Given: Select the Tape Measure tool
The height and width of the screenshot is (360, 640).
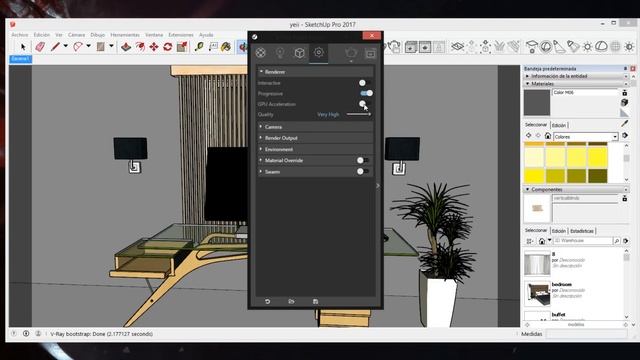Looking at the screenshot, I should (199, 47).
